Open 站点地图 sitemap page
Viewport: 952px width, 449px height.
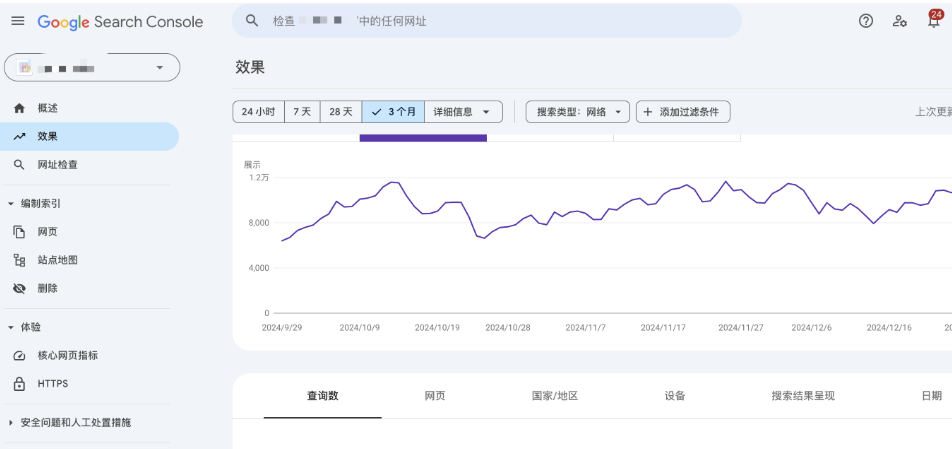tap(57, 260)
